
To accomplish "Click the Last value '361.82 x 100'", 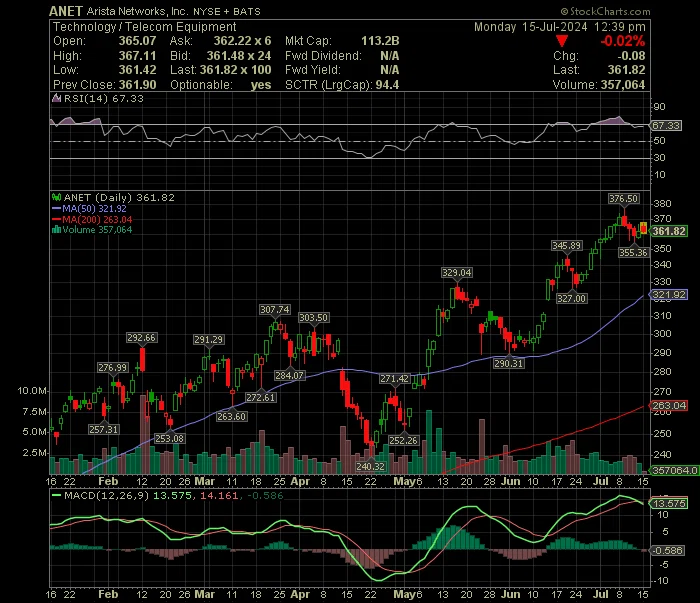I will pyautogui.click(x=235, y=70).
